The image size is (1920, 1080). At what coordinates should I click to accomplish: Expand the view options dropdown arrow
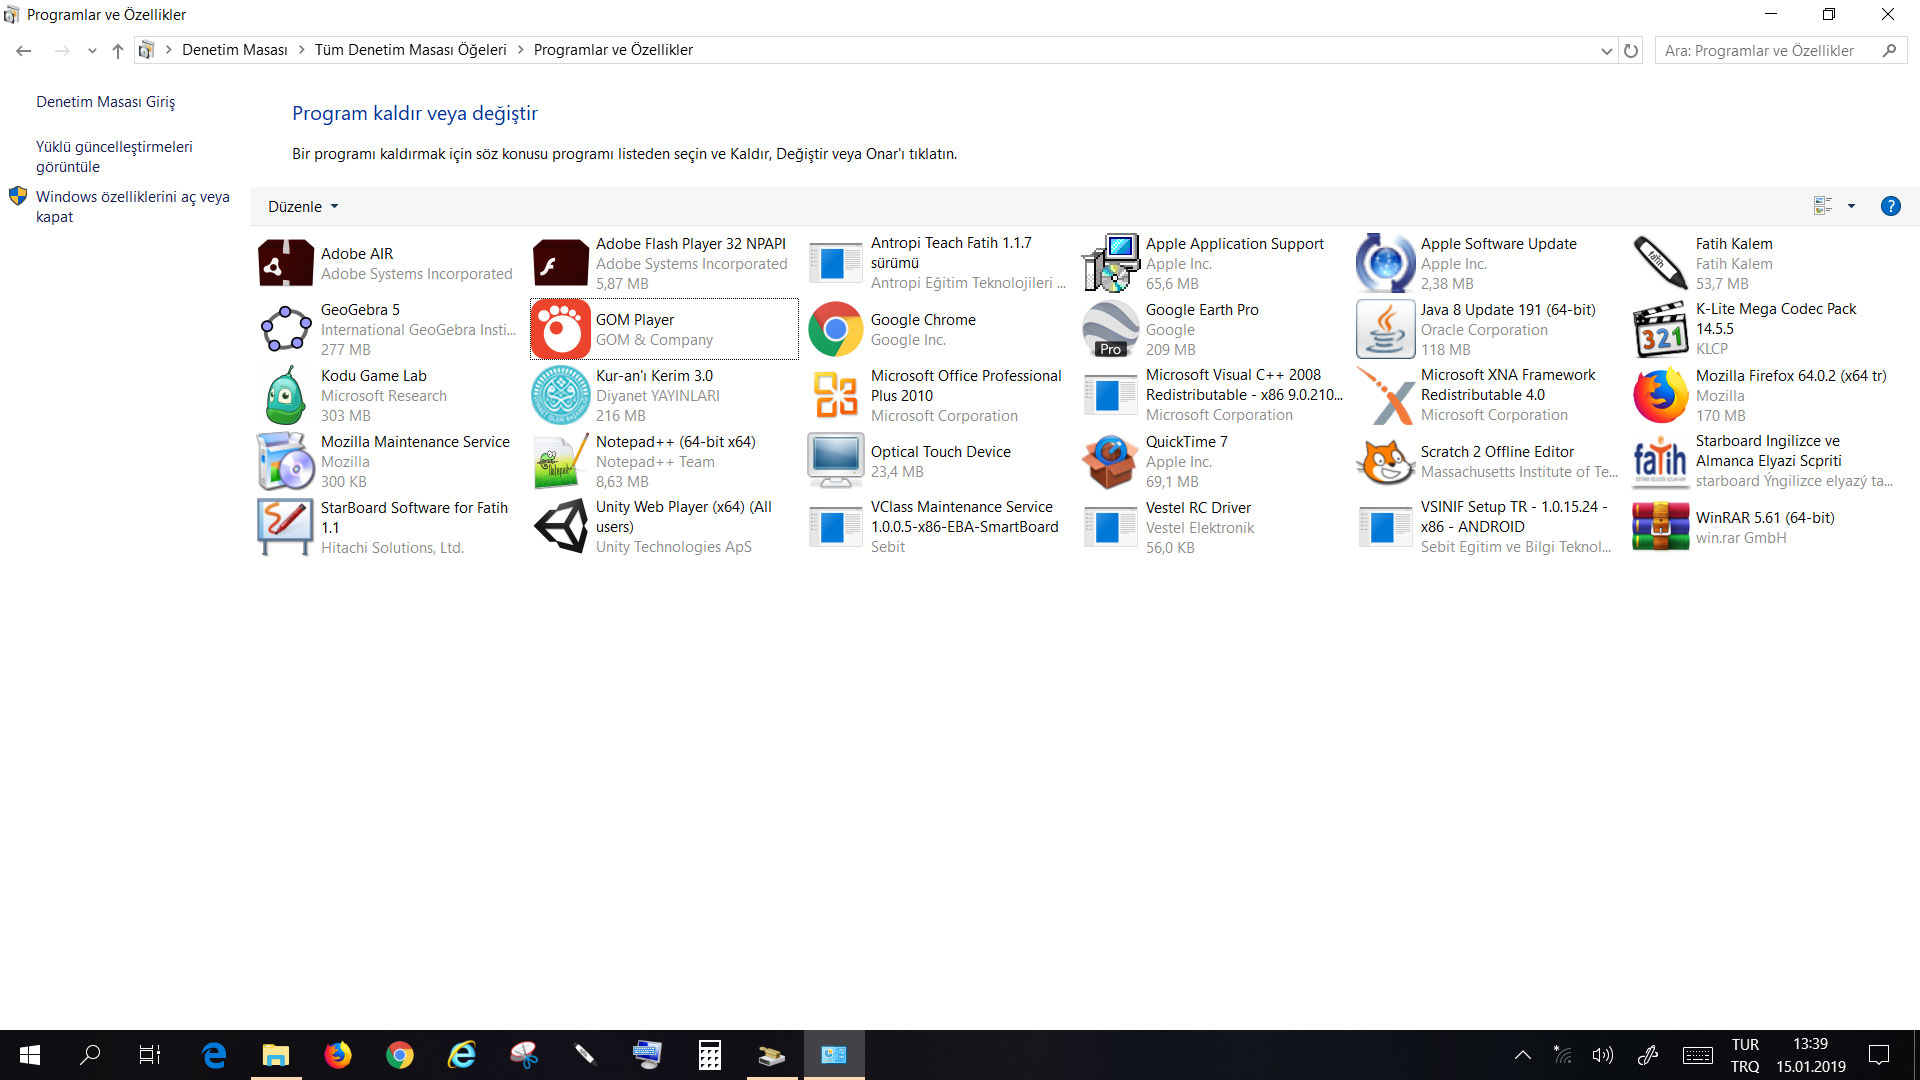1851,206
